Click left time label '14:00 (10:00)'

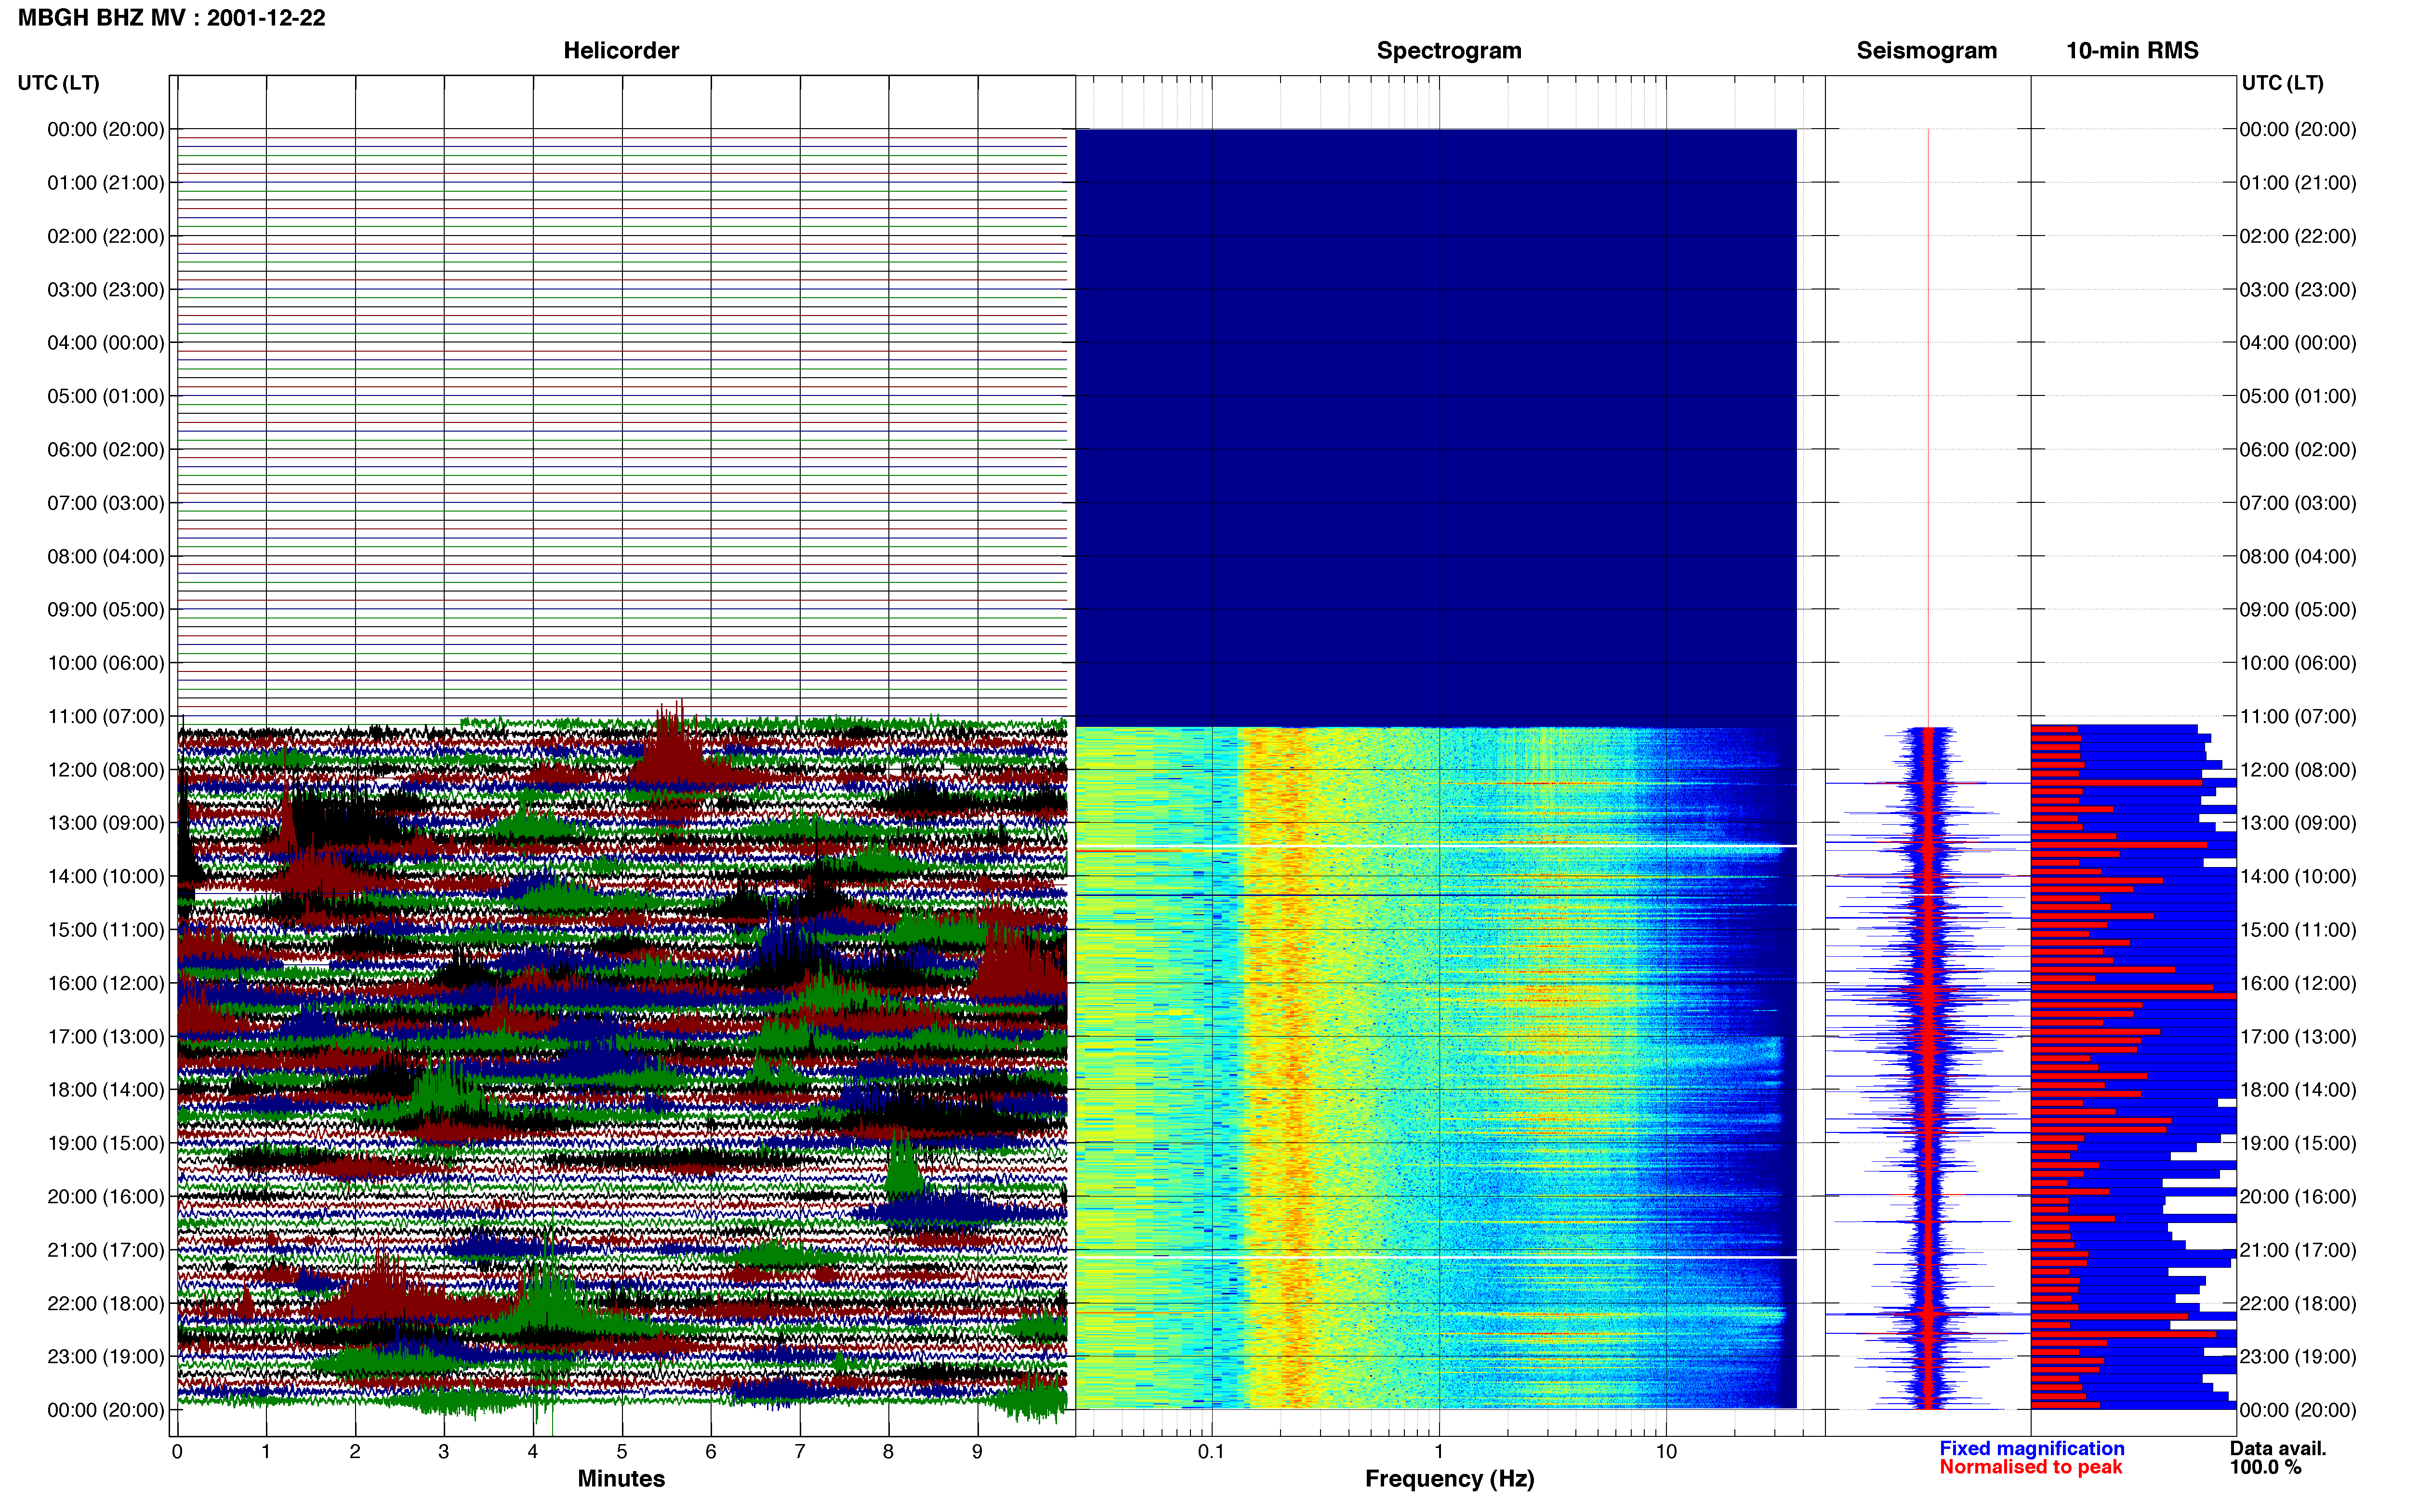(x=106, y=877)
